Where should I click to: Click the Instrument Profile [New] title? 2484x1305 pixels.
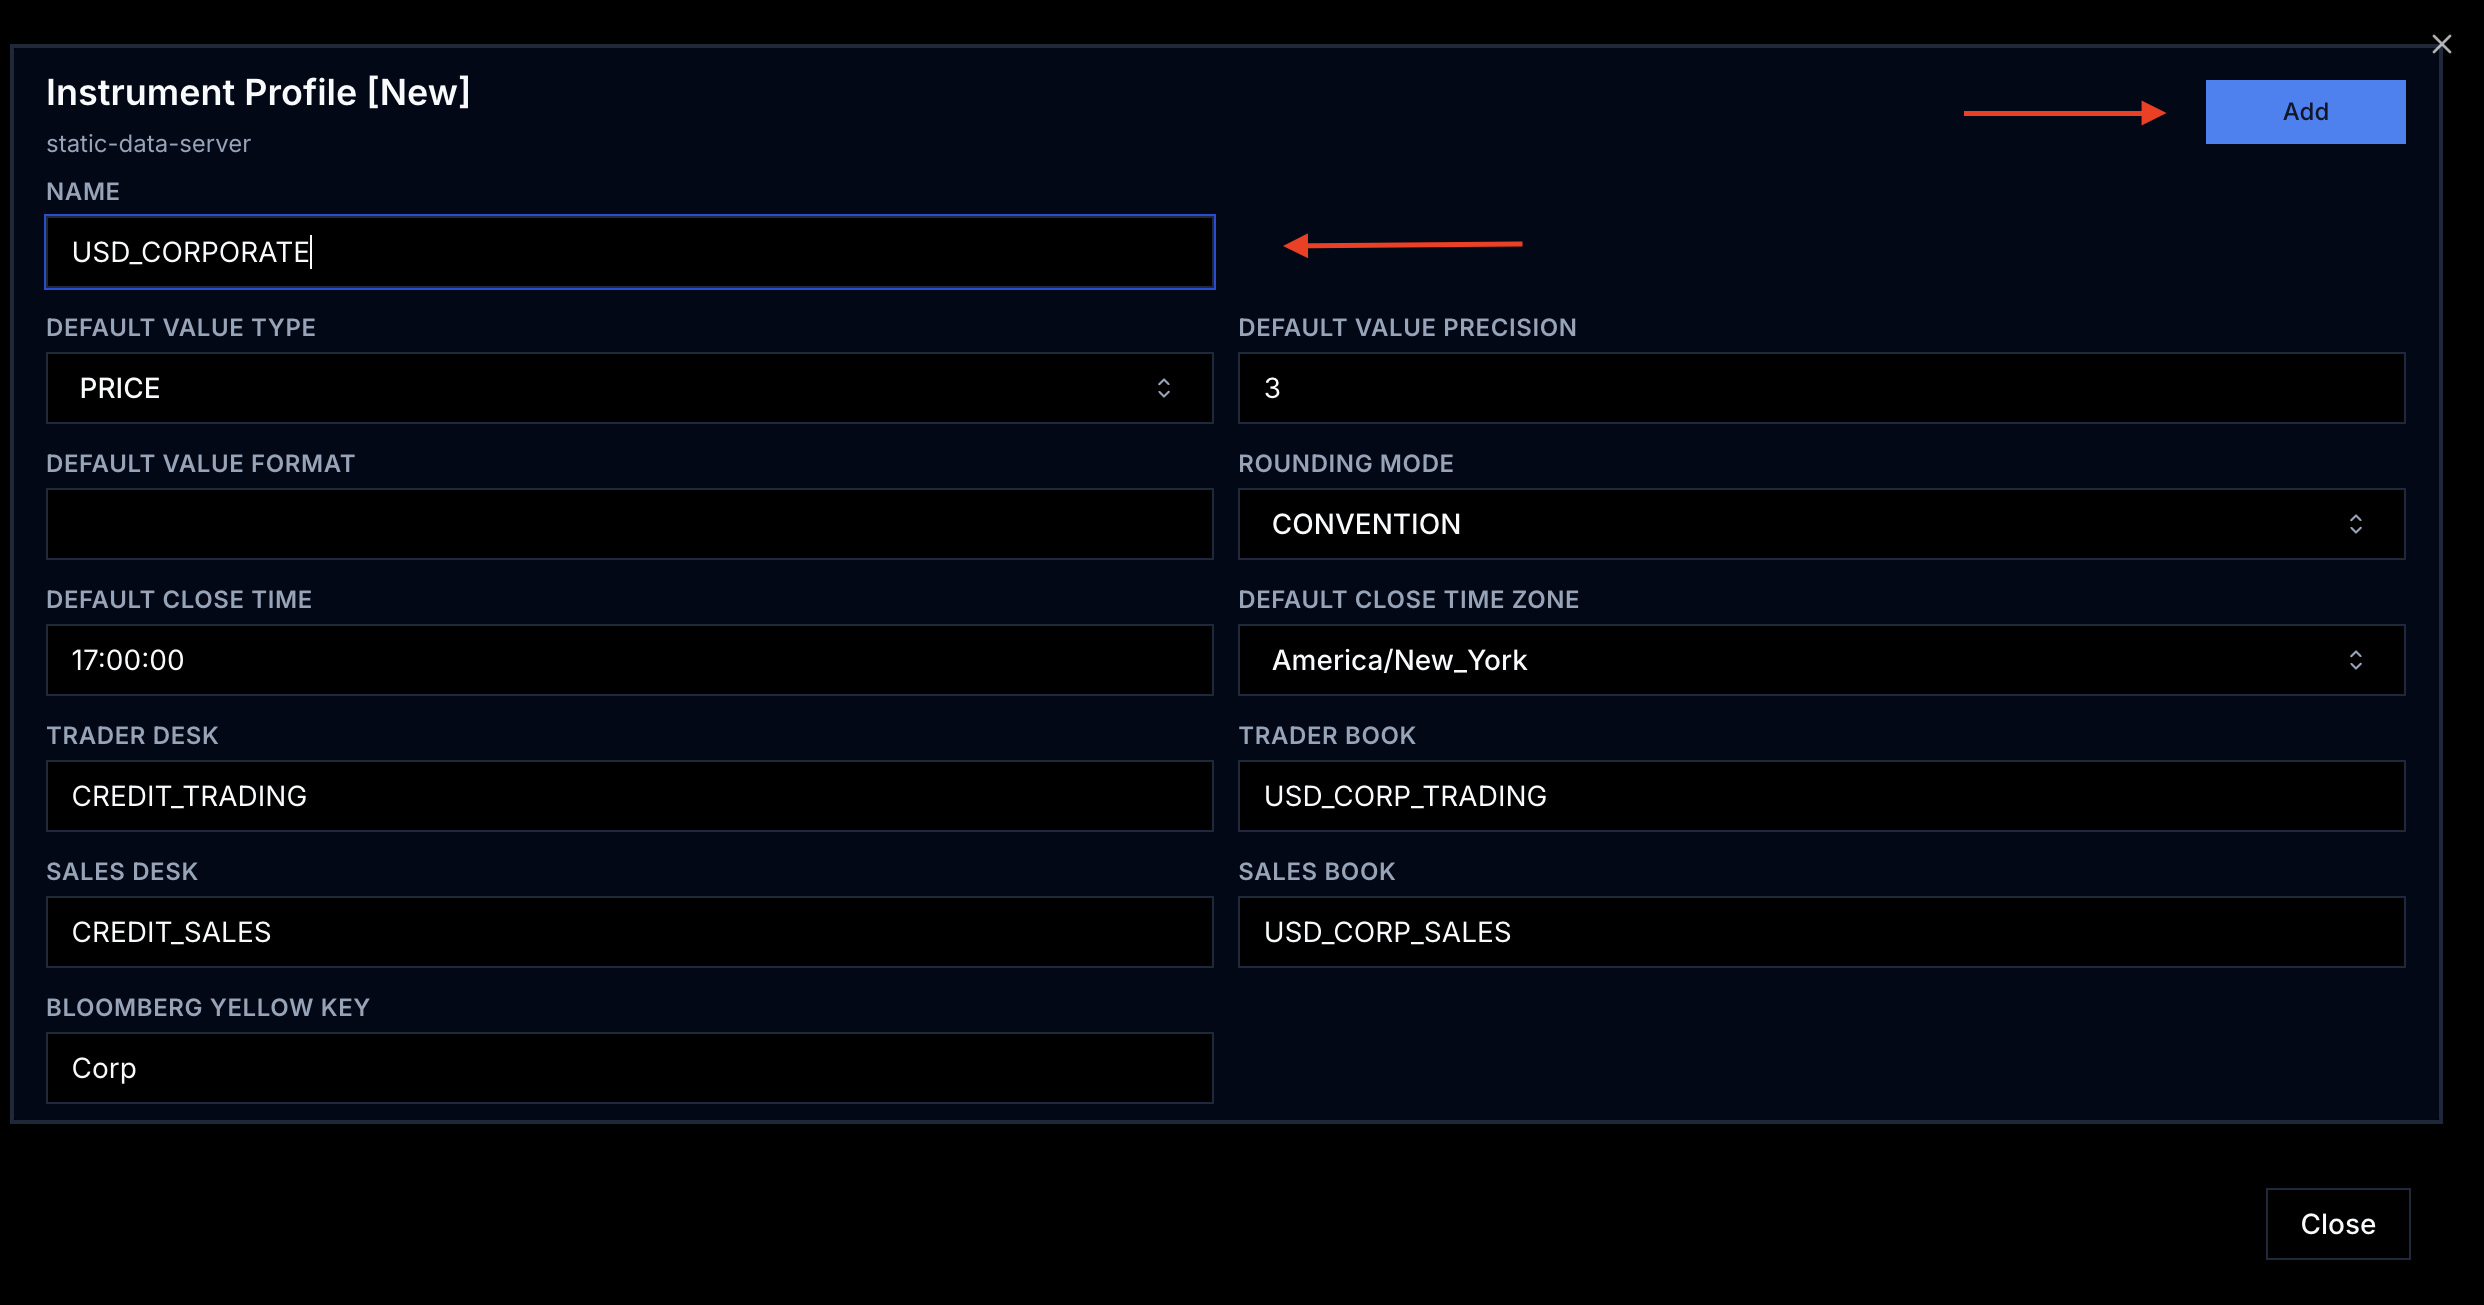pyautogui.click(x=258, y=92)
